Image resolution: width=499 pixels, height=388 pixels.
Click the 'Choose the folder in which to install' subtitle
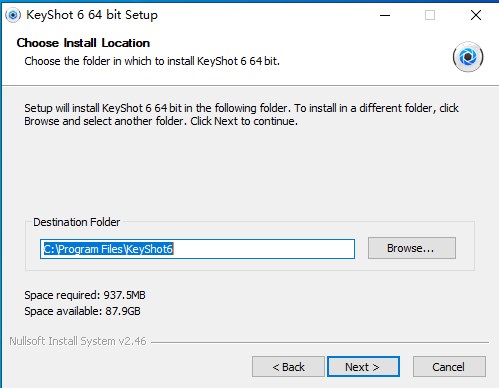point(152,61)
